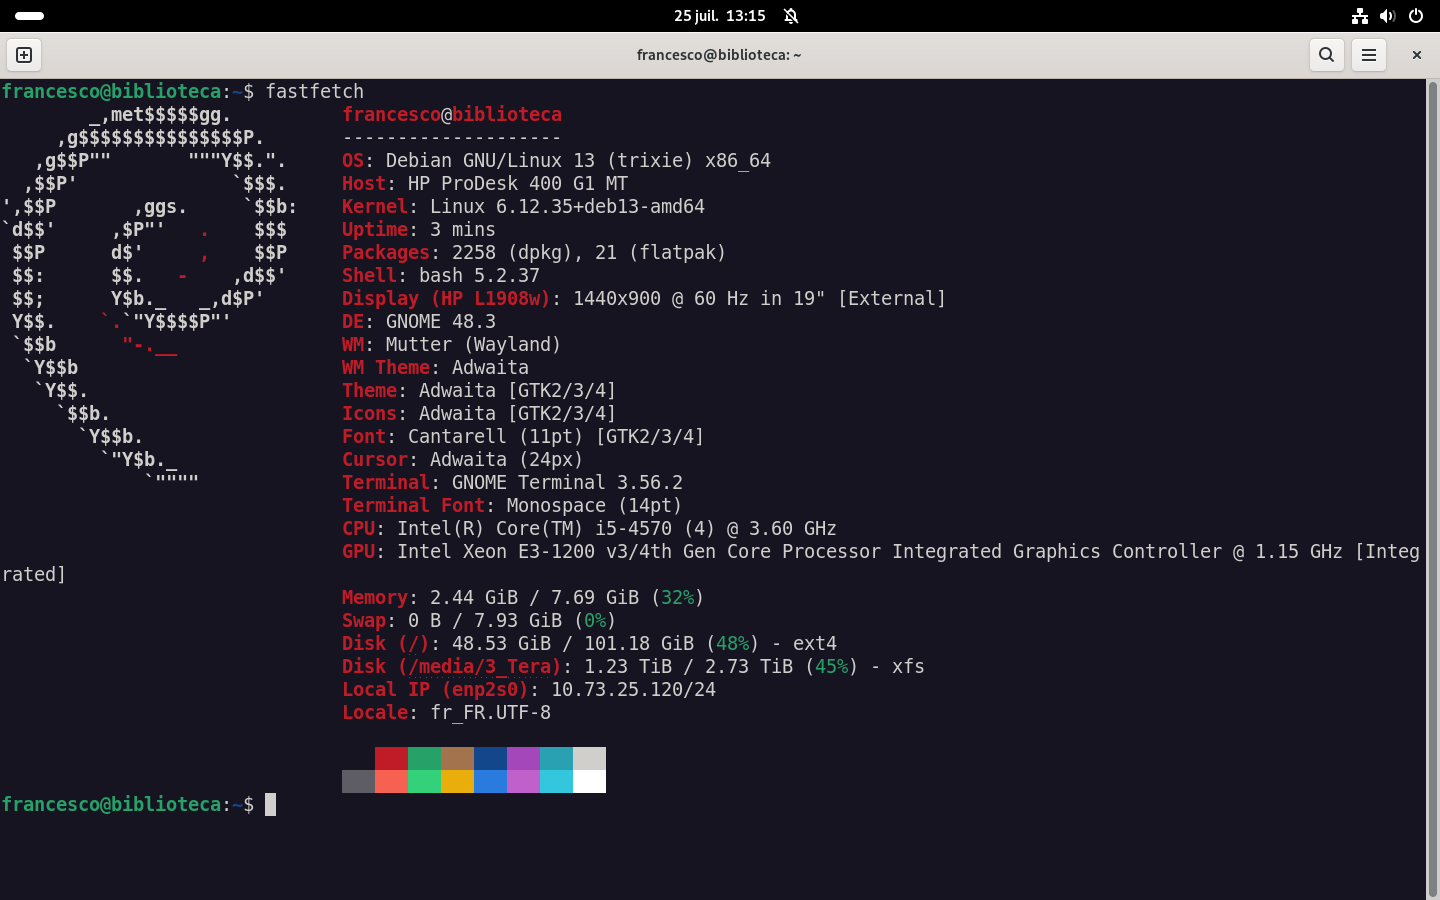Open the calendar from the clock
The width and height of the screenshot is (1440, 900).
(x=719, y=16)
